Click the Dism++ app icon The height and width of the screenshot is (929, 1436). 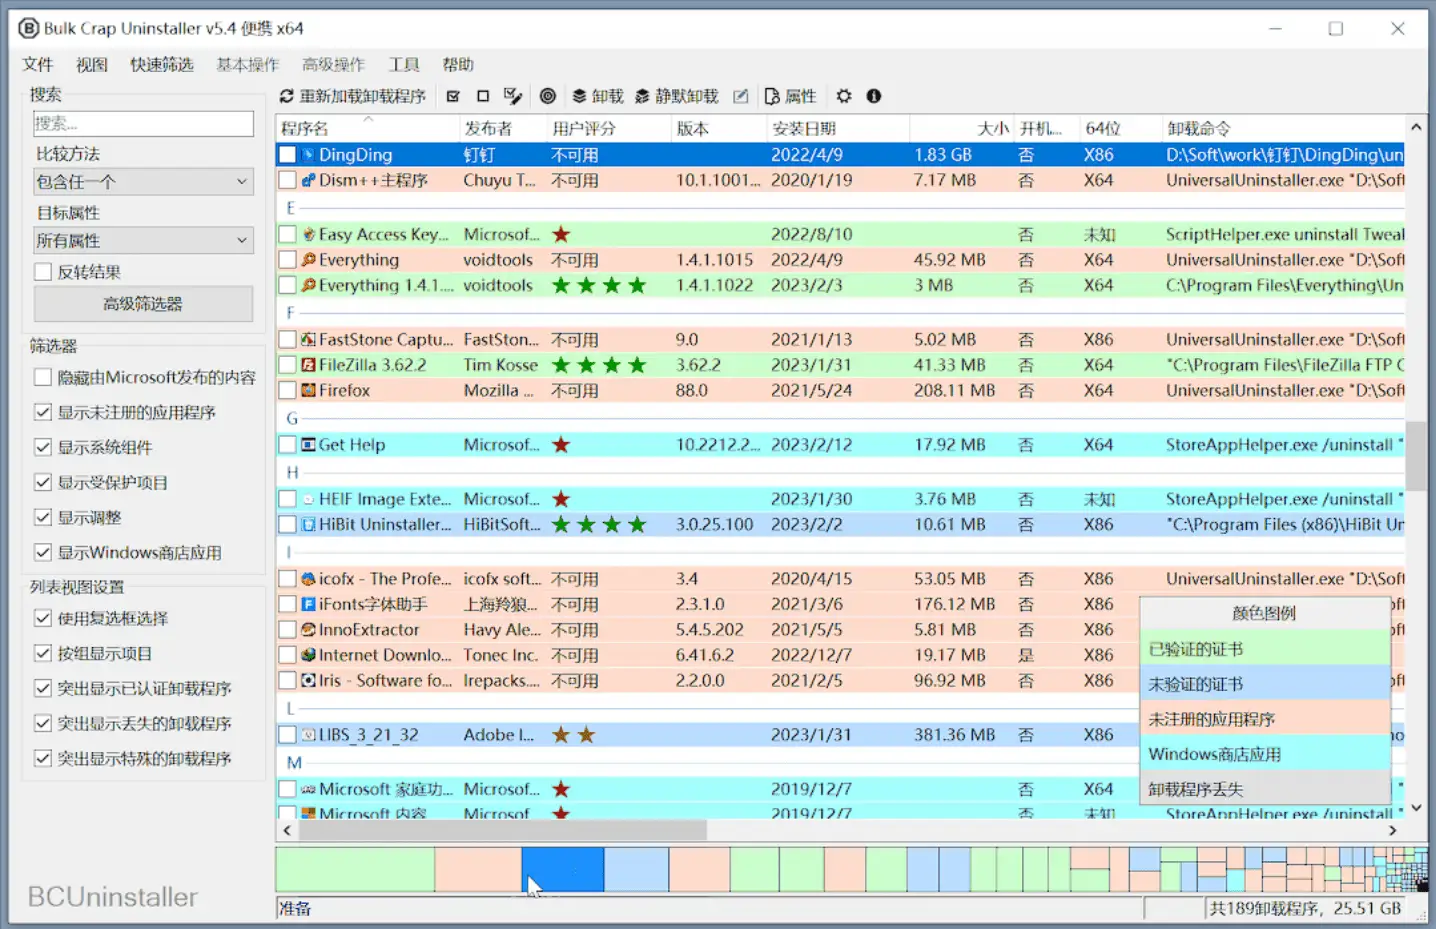click(x=309, y=180)
